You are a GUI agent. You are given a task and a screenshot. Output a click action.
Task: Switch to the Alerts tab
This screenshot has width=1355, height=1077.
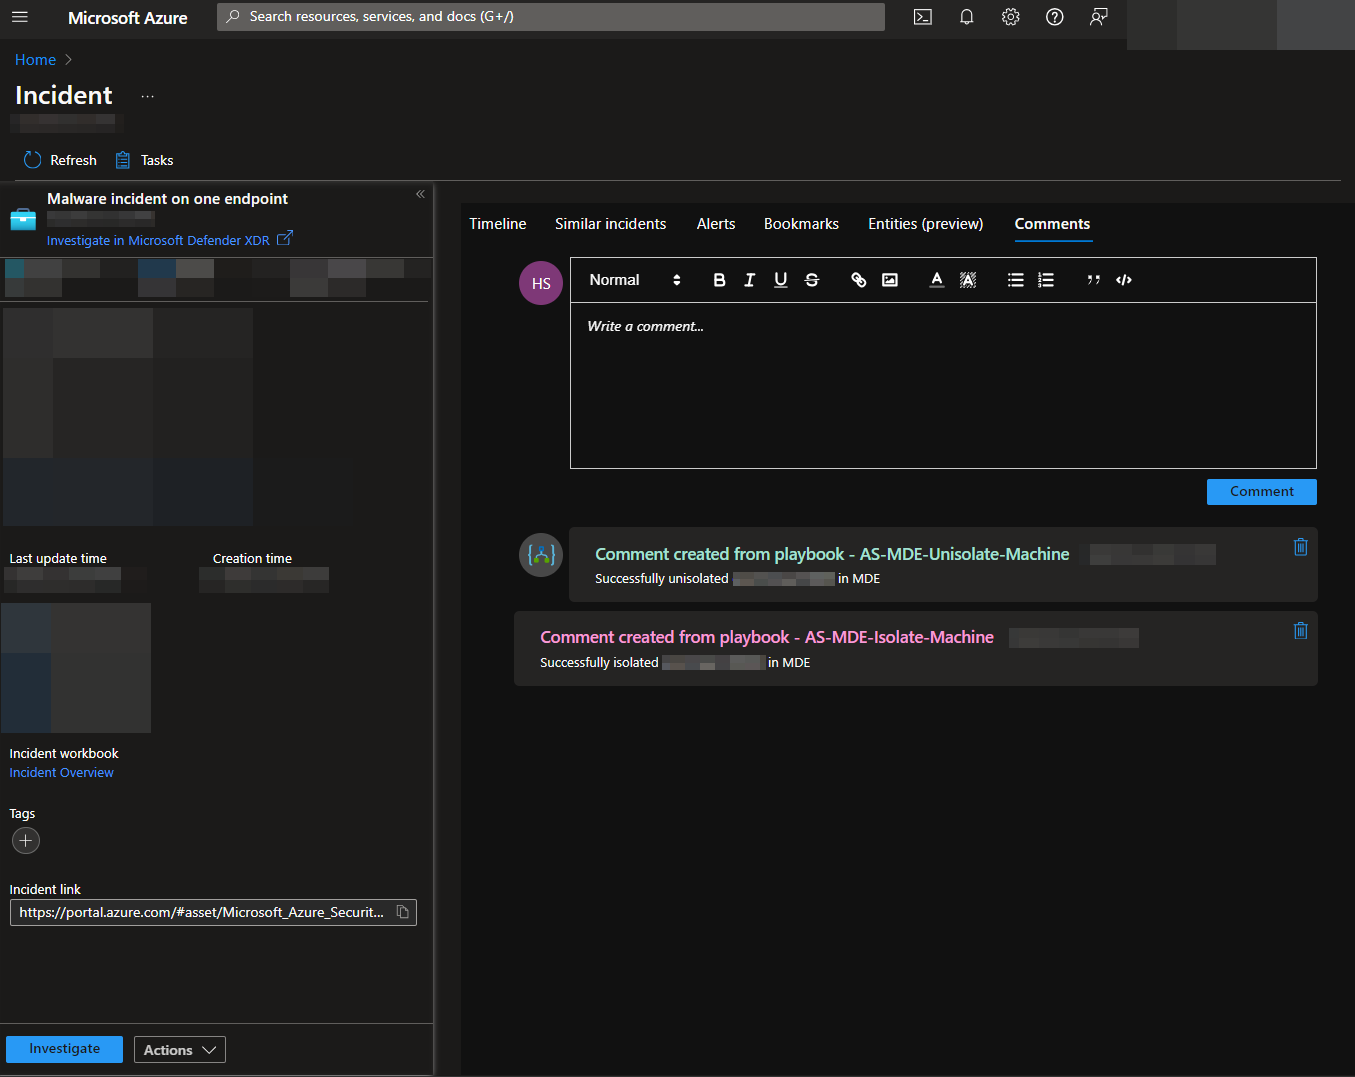pos(716,224)
